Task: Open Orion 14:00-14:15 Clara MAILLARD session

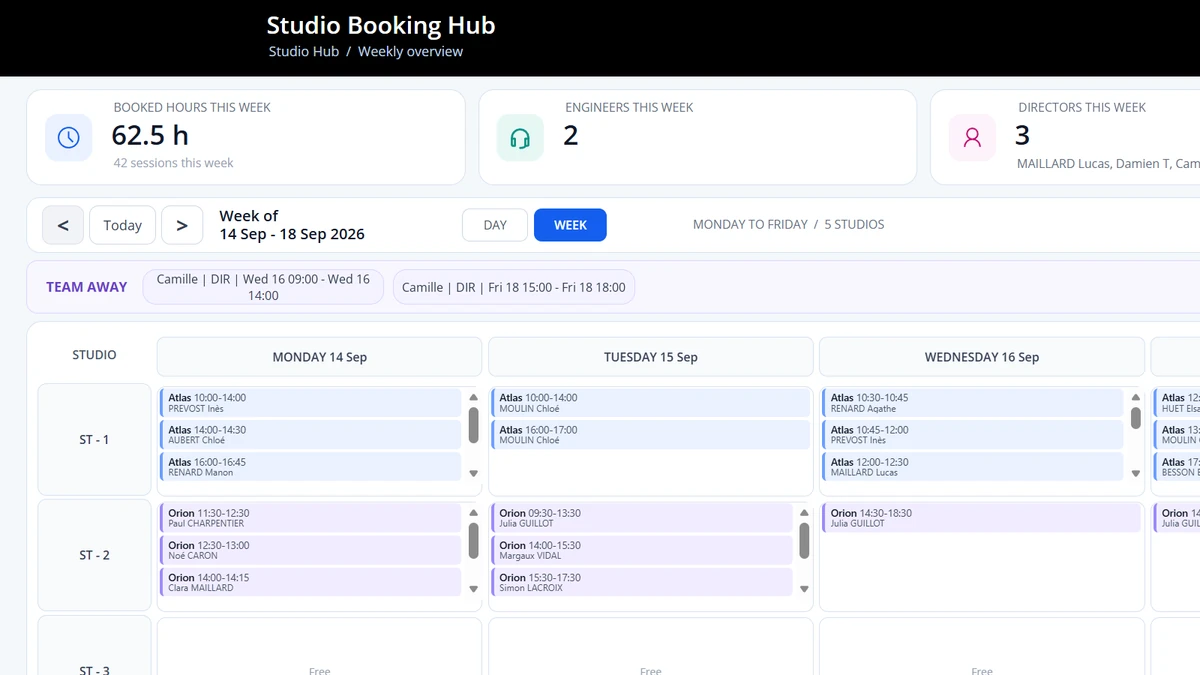Action: coord(310,582)
